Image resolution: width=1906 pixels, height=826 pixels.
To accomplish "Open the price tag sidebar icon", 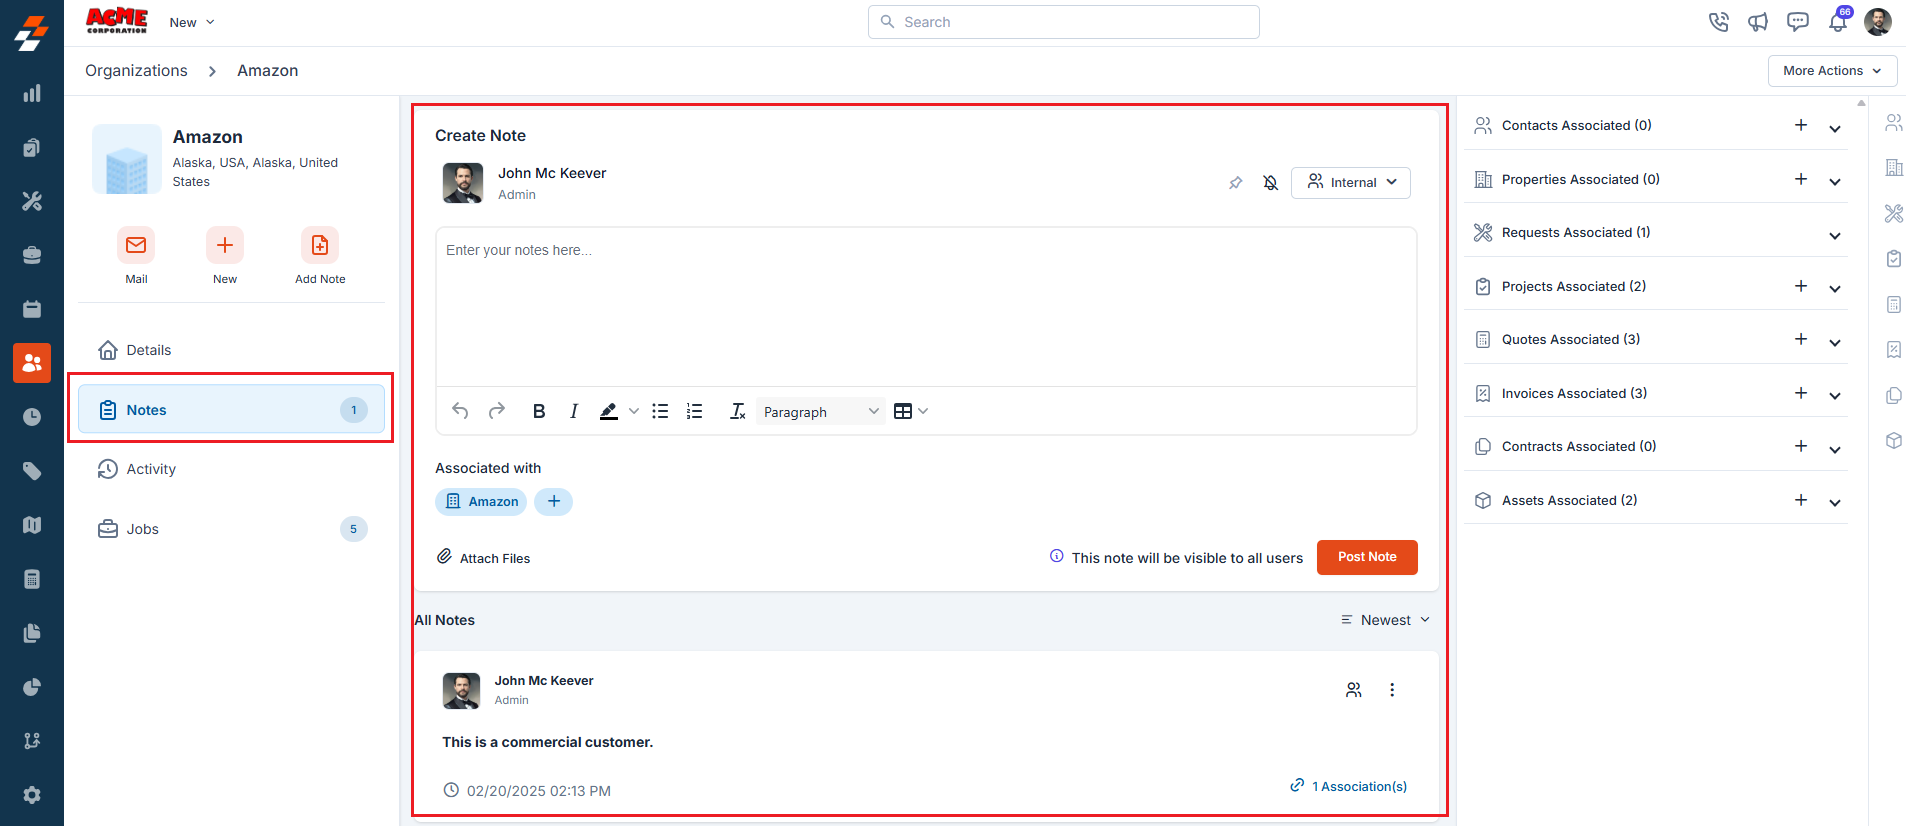I will point(32,471).
